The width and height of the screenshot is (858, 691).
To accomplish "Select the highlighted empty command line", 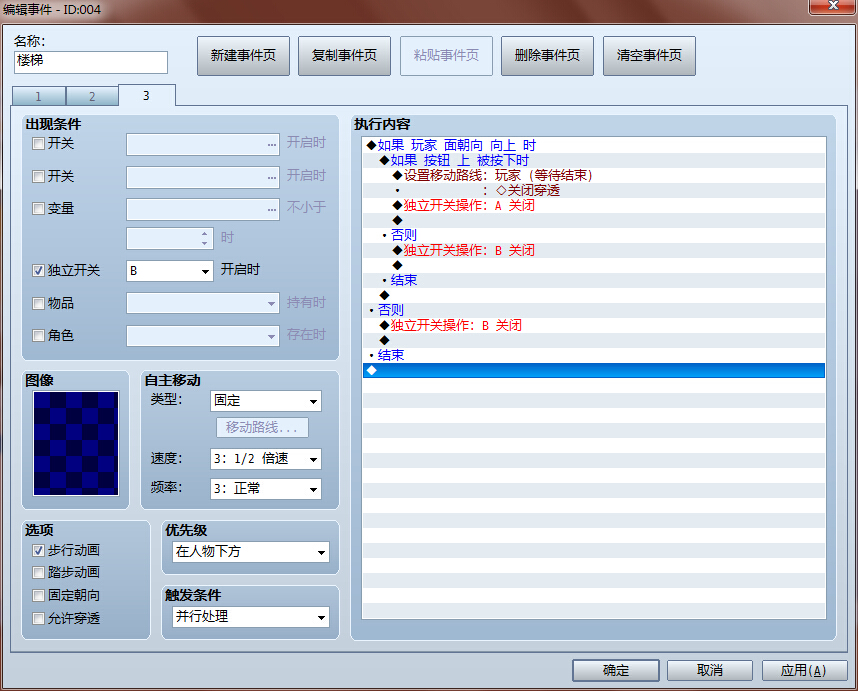I will tap(594, 370).
